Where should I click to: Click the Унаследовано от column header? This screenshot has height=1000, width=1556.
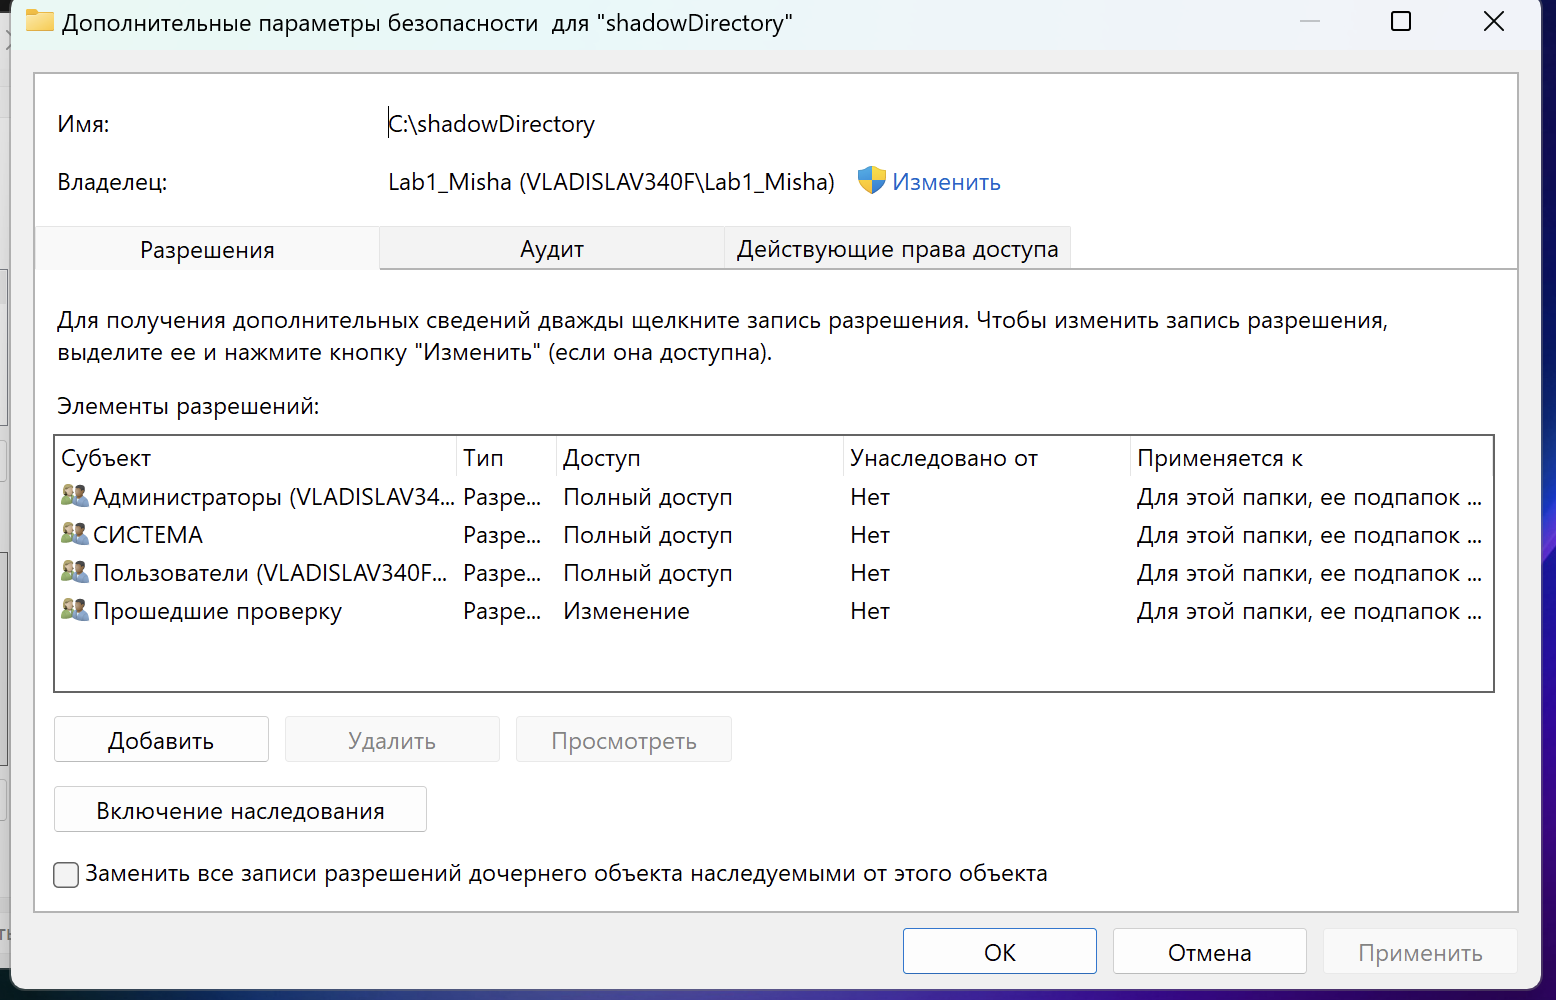point(943,458)
